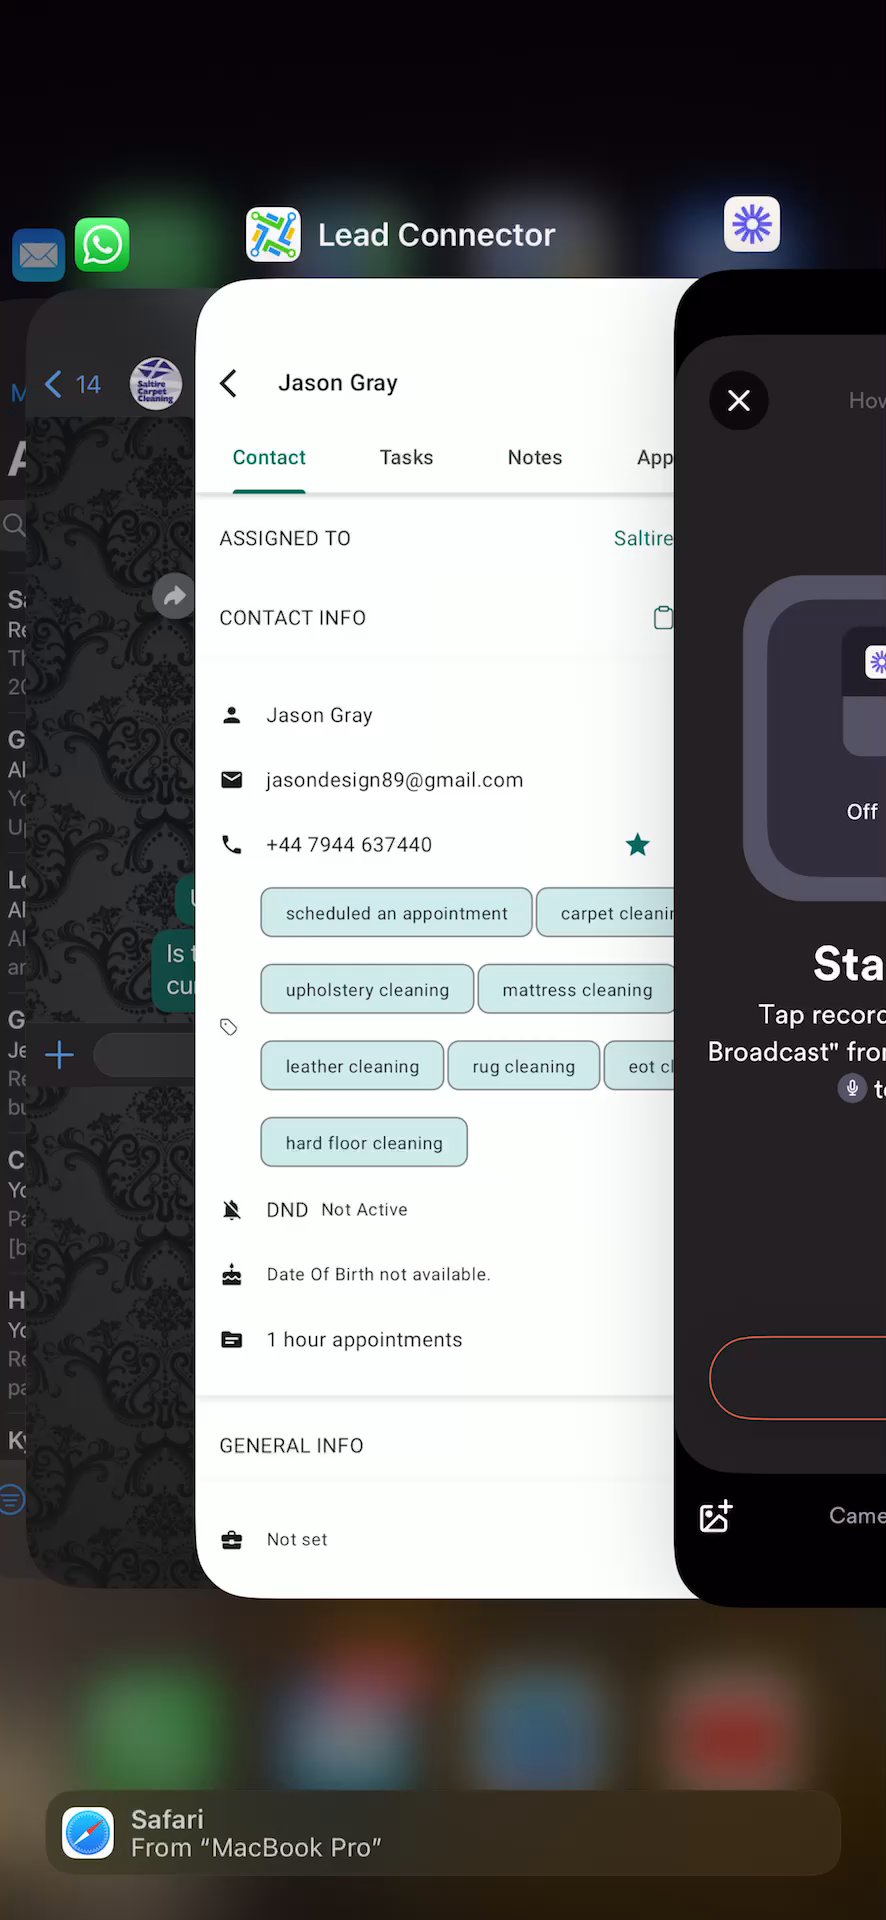
Task: Select the mattress cleaning tag
Action: pos(577,989)
